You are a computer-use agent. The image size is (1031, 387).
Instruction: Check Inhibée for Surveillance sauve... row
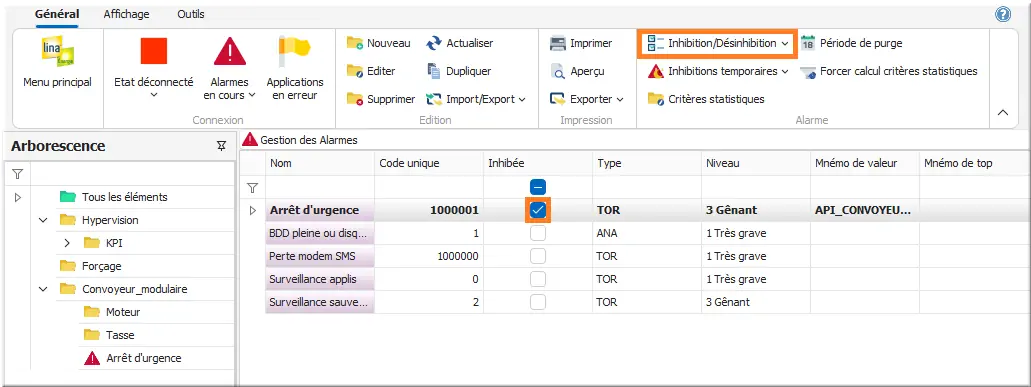(538, 302)
